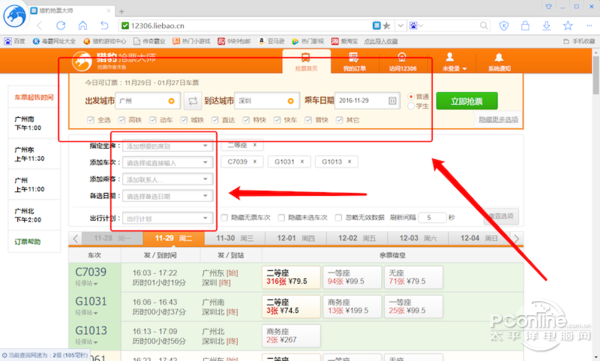Open the 备选日期 dropdown

[x=168, y=196]
